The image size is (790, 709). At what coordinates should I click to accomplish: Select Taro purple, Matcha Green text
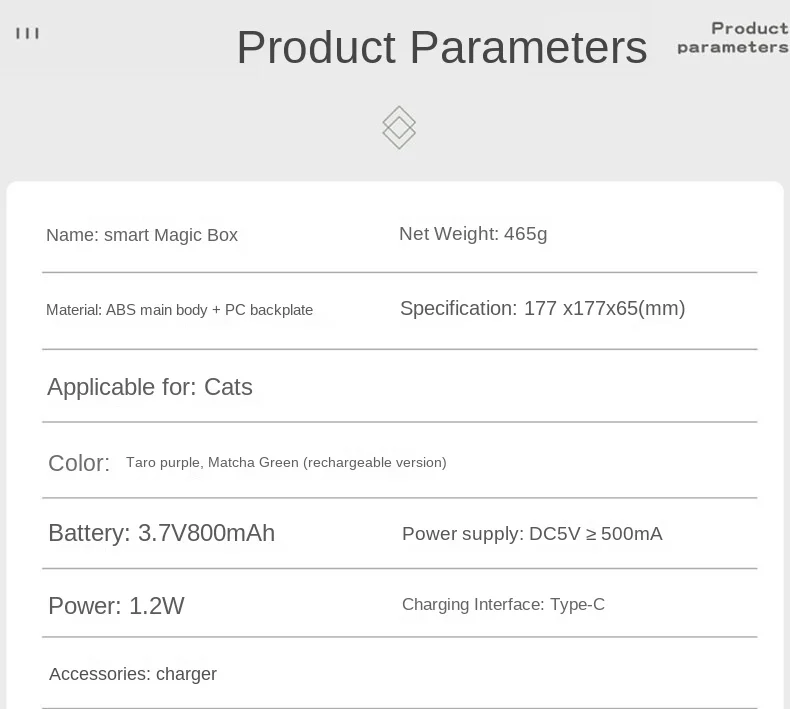(x=212, y=462)
